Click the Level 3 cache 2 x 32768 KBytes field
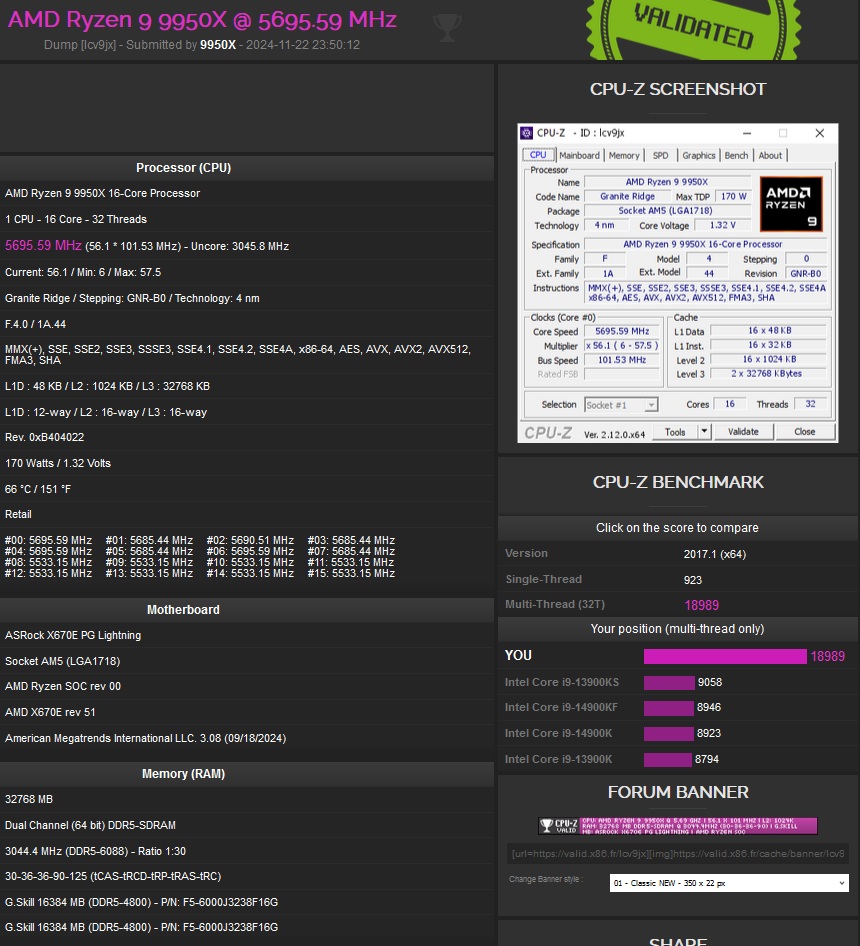The width and height of the screenshot is (860, 946). coord(769,373)
